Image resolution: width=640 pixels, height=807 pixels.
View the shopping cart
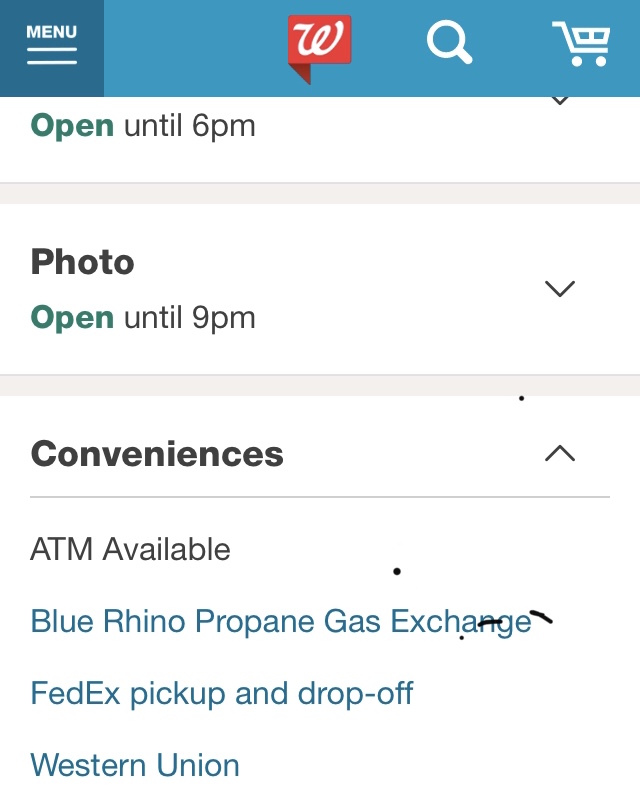582,44
